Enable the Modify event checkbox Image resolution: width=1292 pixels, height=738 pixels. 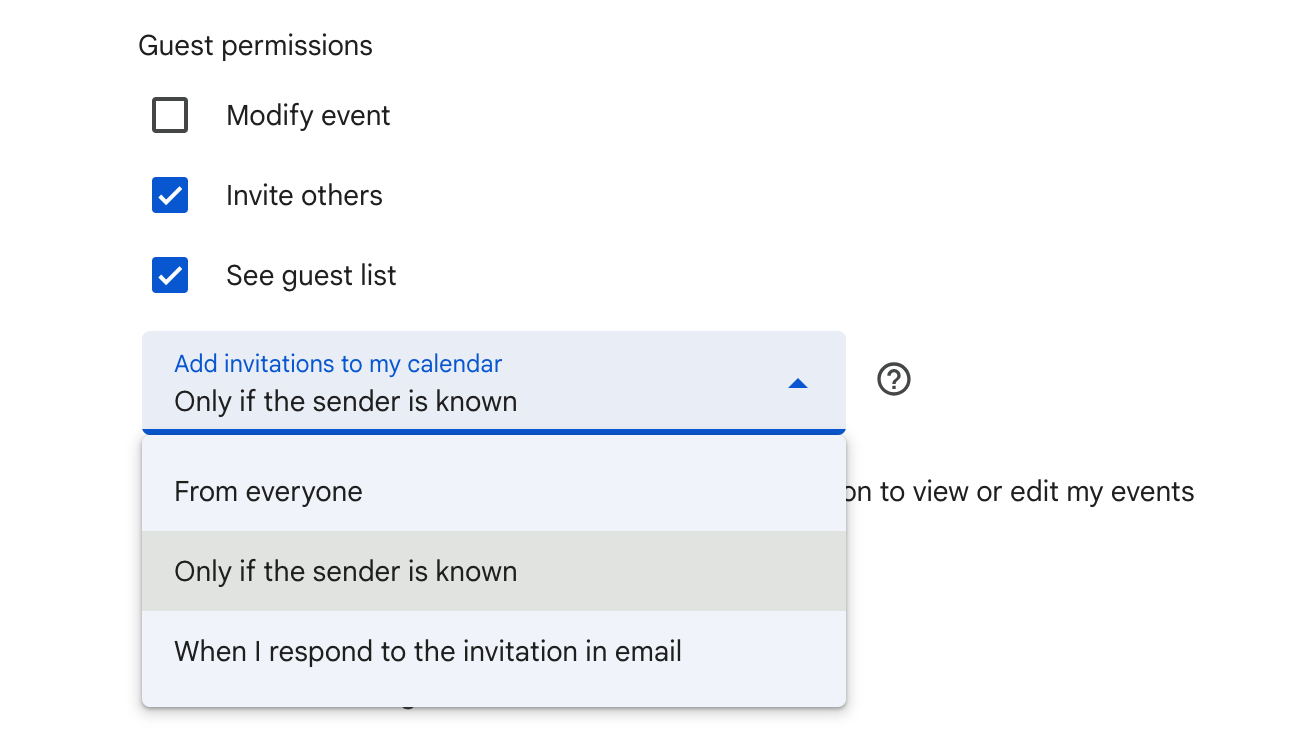click(170, 115)
